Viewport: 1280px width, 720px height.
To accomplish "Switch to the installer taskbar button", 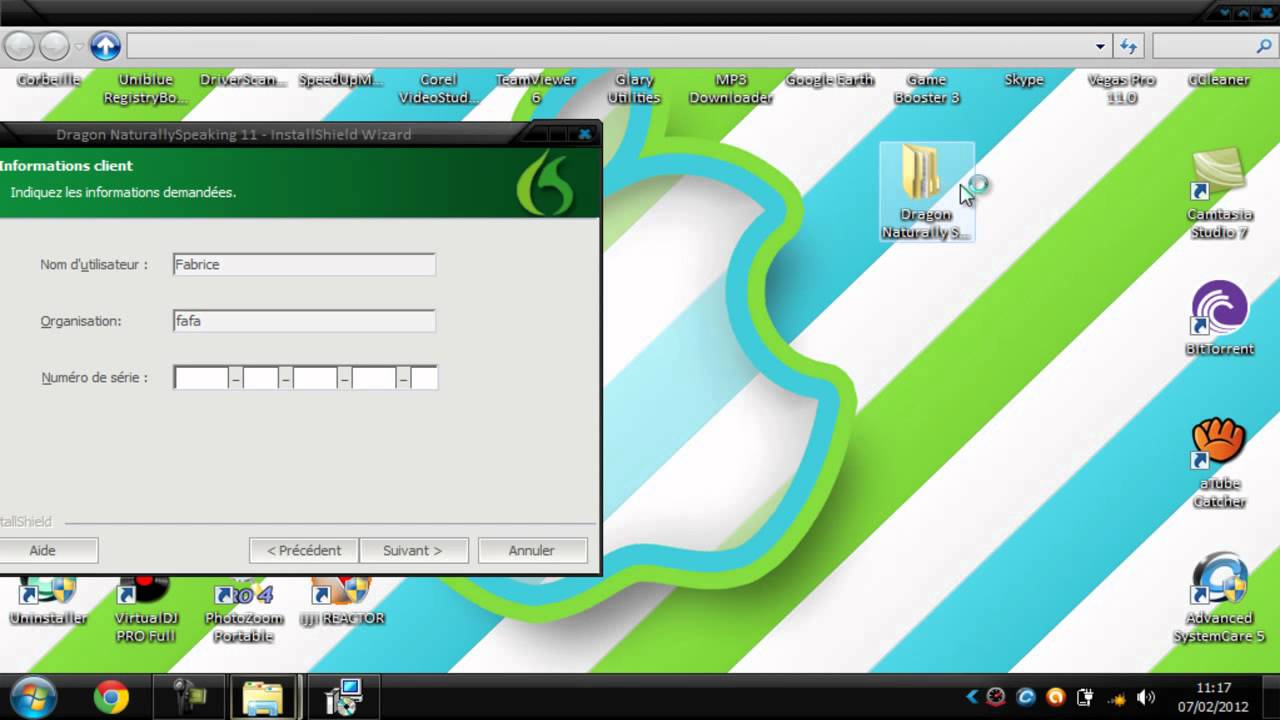I will point(343,697).
